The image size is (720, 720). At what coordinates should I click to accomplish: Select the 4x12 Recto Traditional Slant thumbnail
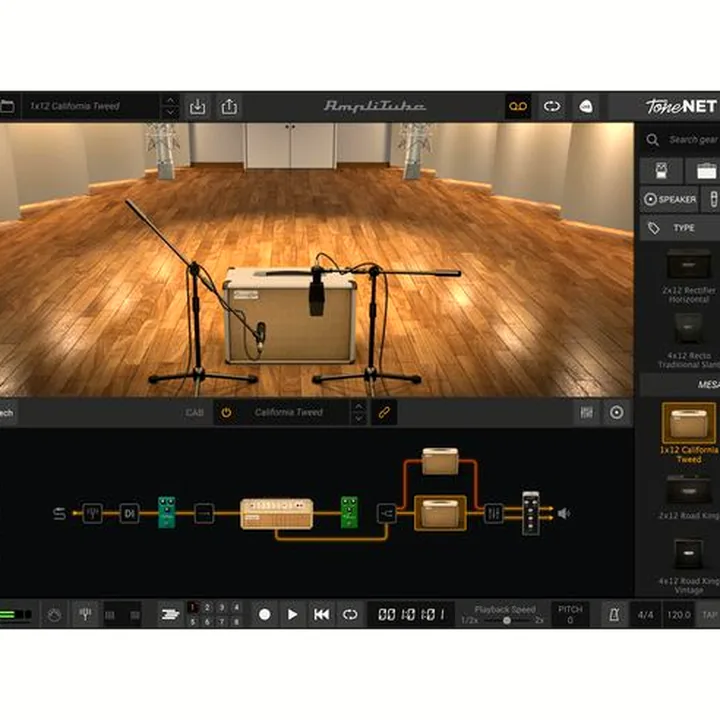pos(688,328)
